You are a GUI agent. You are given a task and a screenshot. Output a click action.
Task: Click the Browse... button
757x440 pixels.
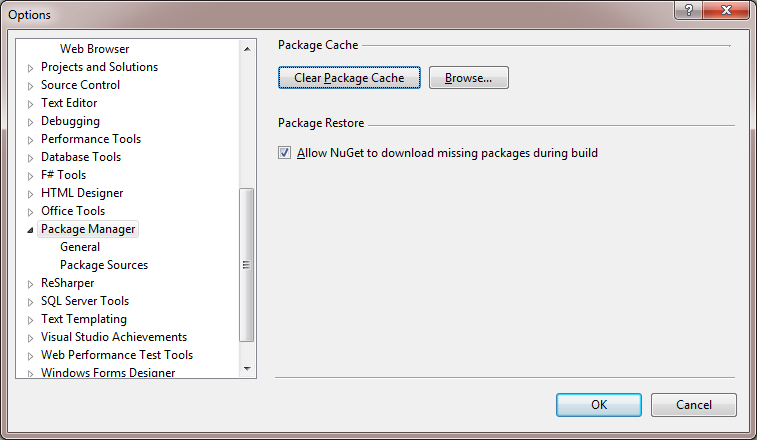pyautogui.click(x=468, y=78)
